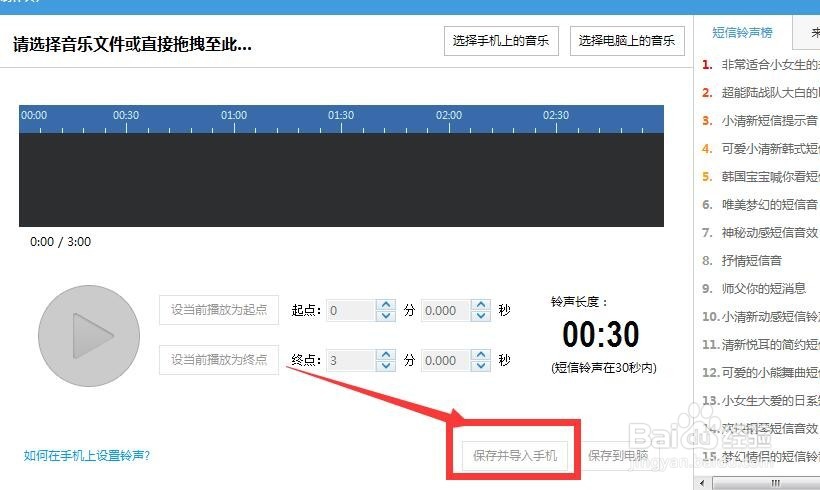Select ringtone 6 唯美梦幻的短信音

coord(760,204)
